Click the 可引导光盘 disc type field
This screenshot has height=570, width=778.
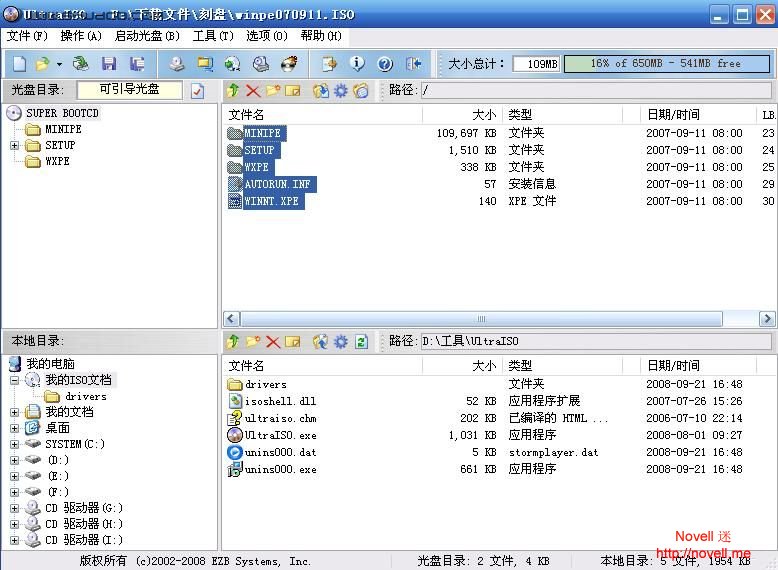130,90
